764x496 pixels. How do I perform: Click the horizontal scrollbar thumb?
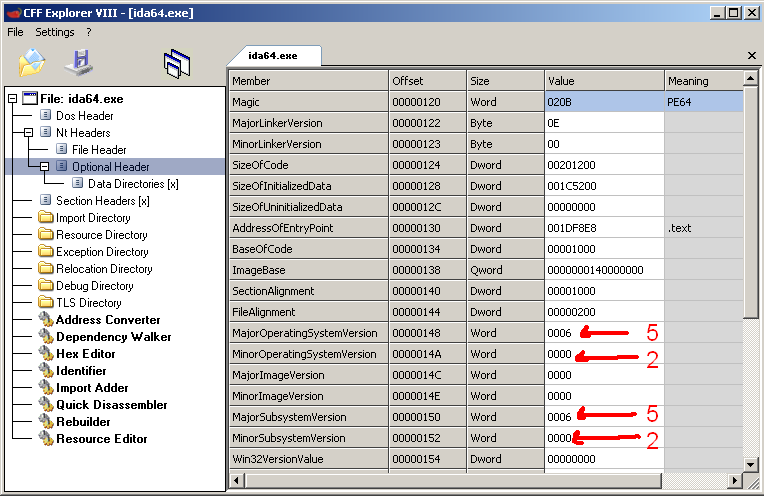click(453, 481)
